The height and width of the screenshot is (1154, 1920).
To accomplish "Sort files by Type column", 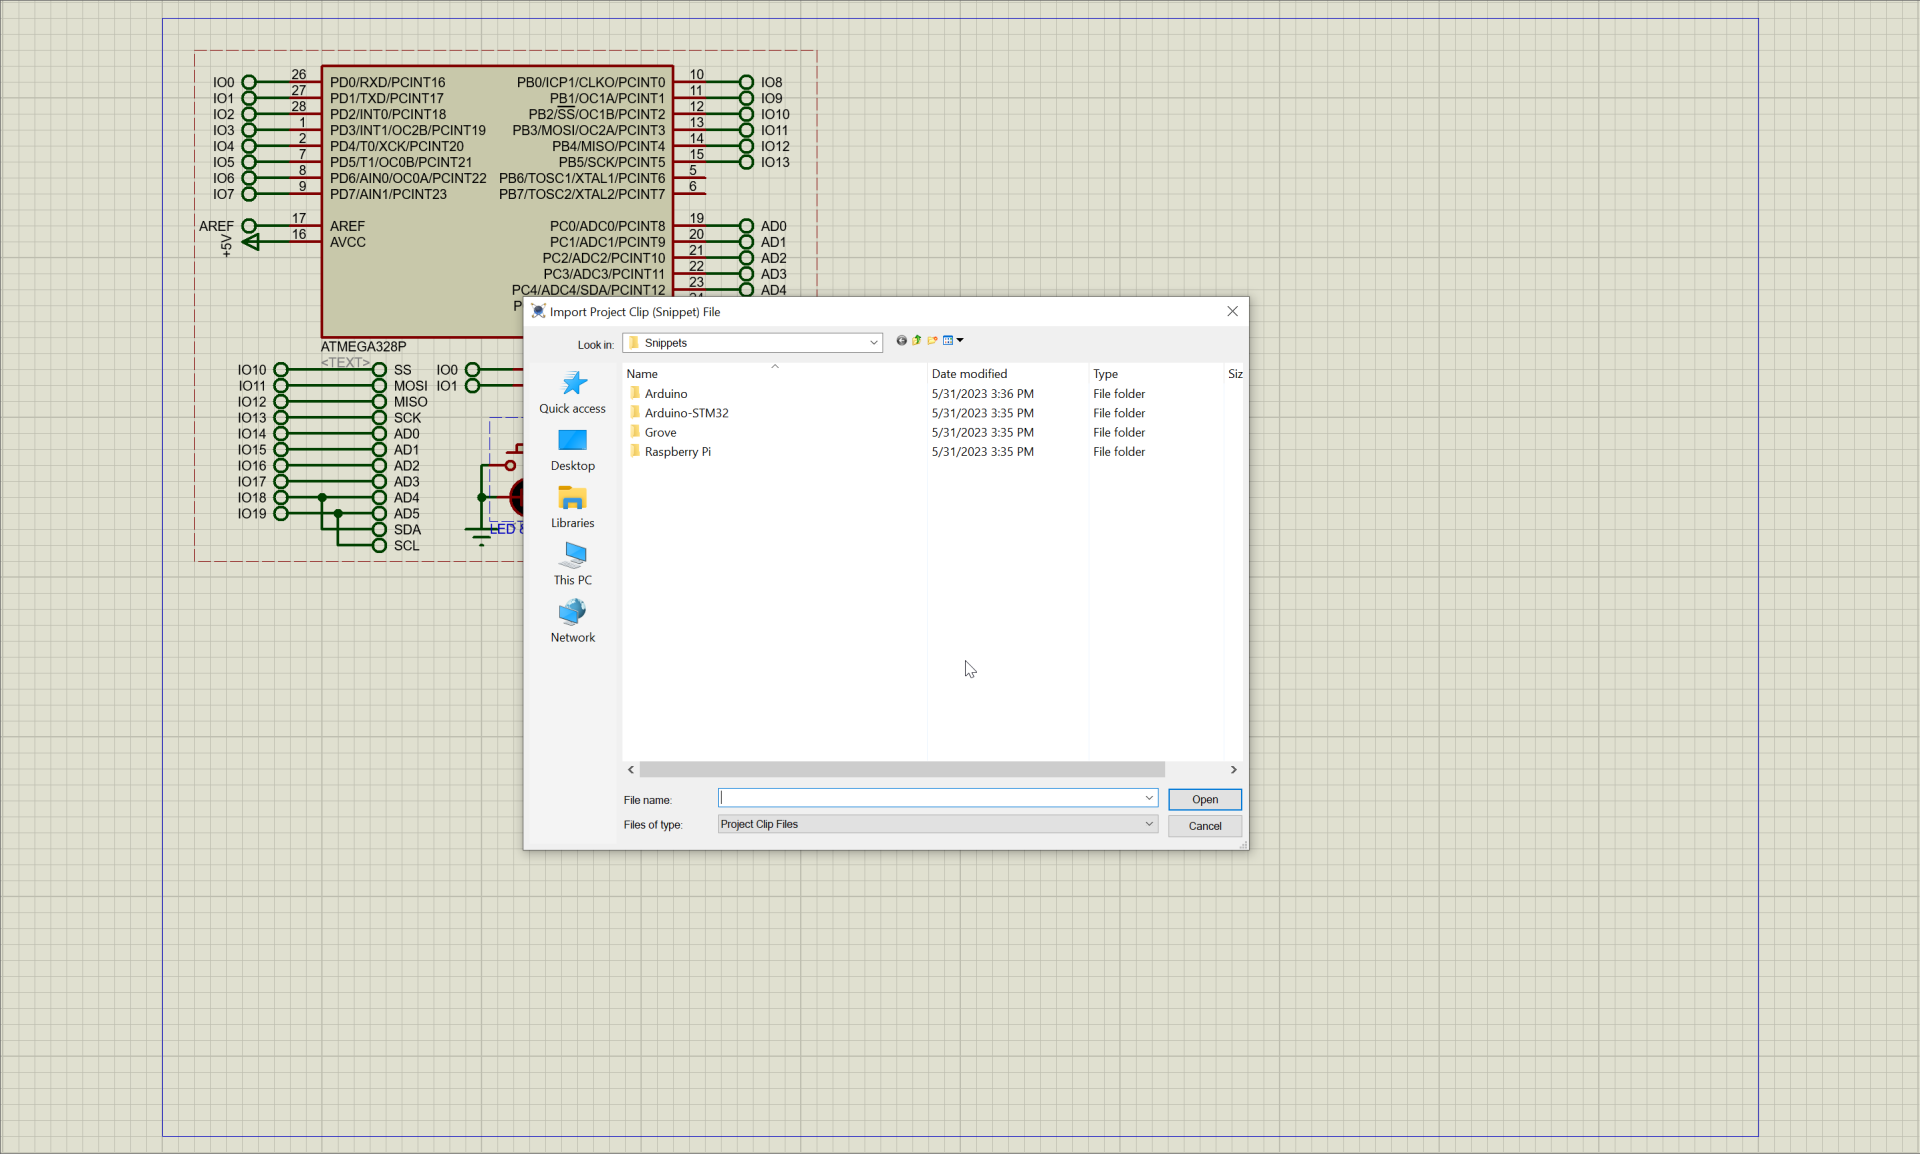I will click(x=1105, y=374).
